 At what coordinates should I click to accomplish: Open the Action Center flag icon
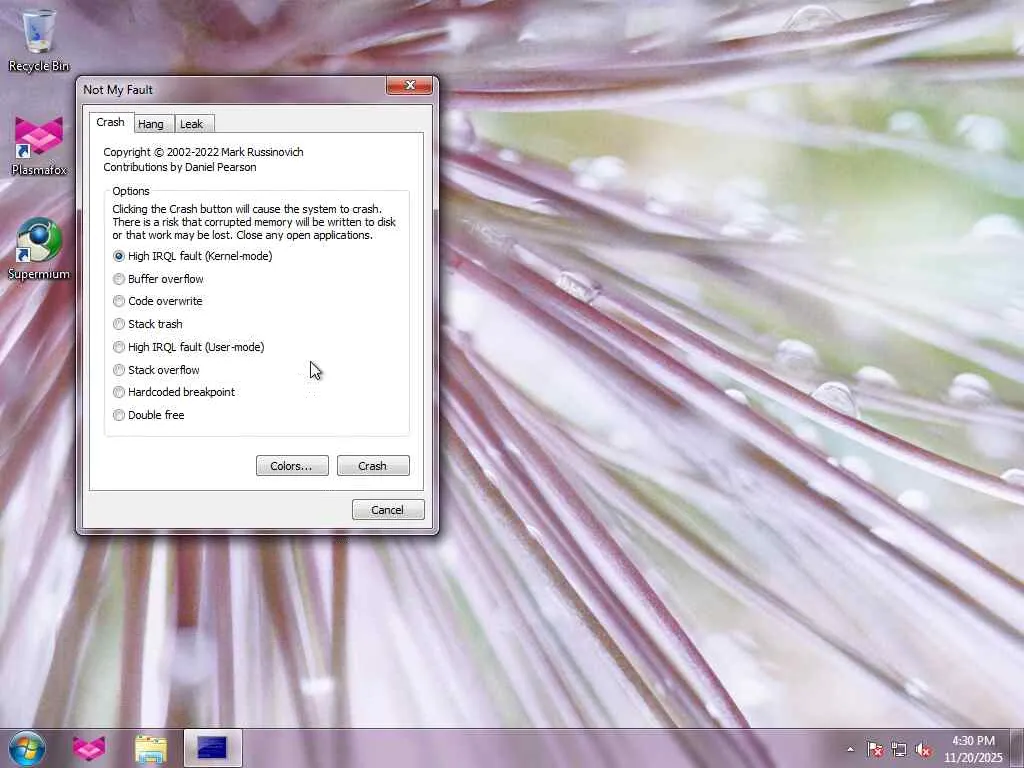(x=874, y=750)
